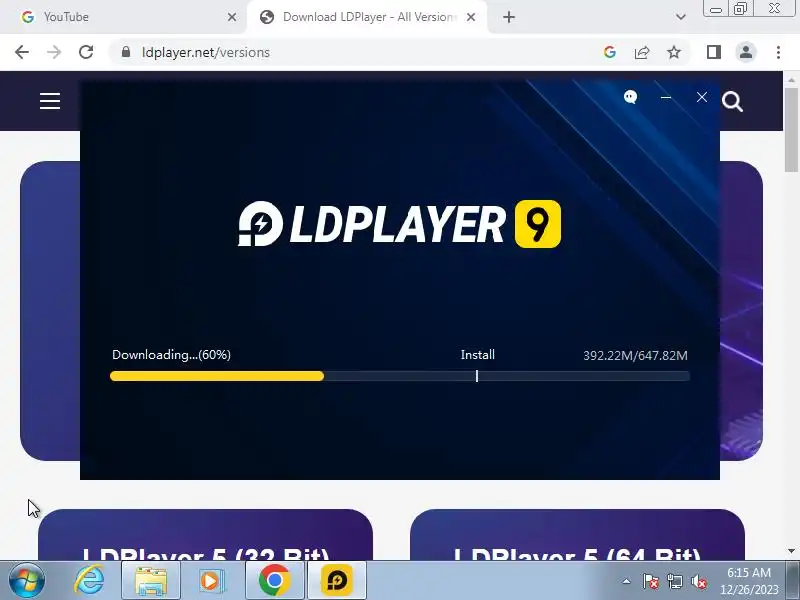Open the LDPlayer installer feedback chat icon
The image size is (800, 600).
631,97
